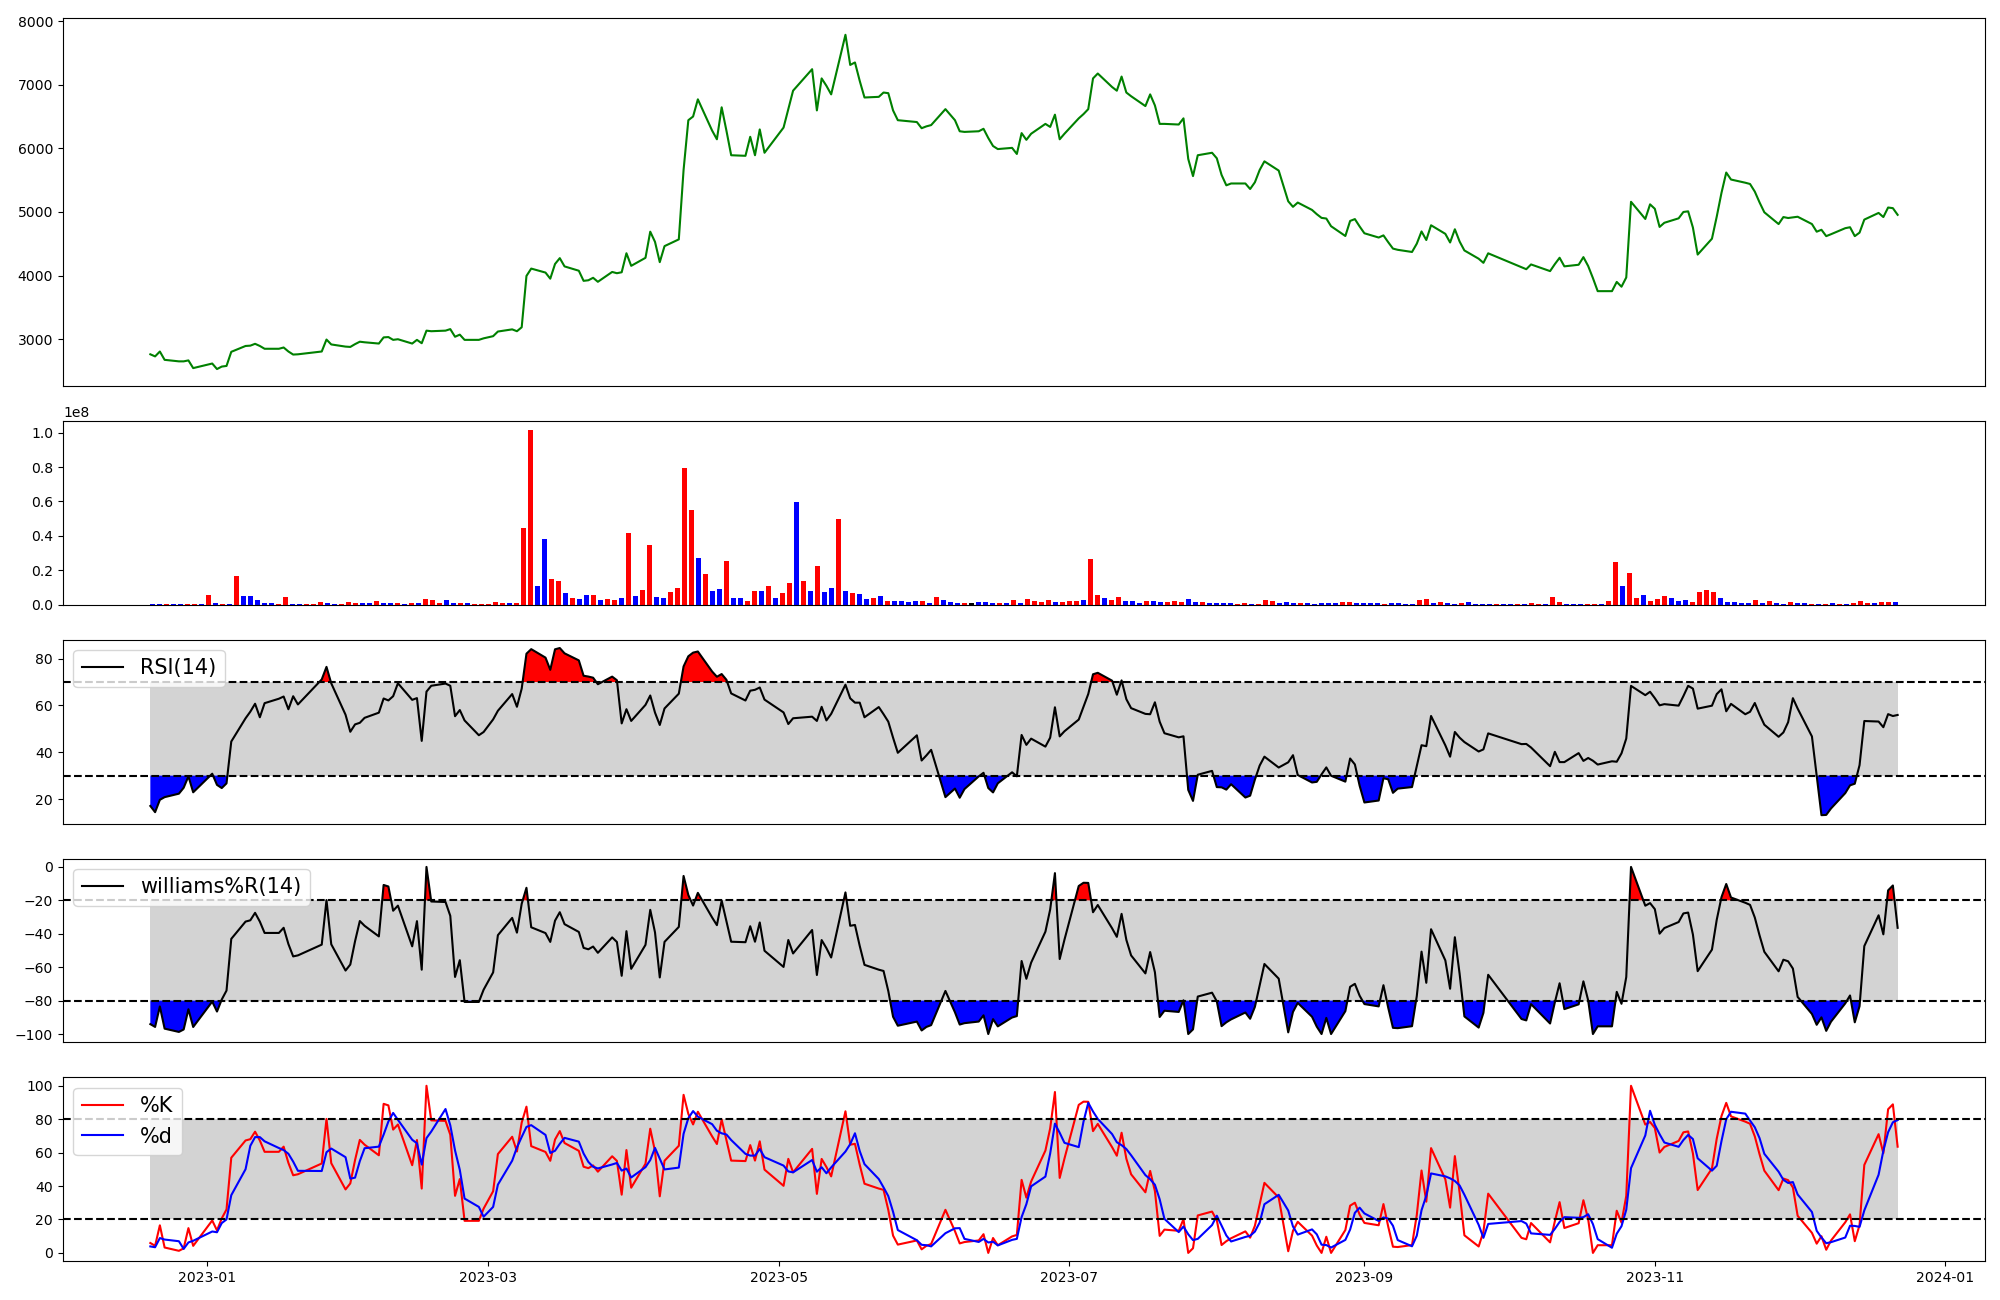Click the highest peak of green price line

[845, 36]
